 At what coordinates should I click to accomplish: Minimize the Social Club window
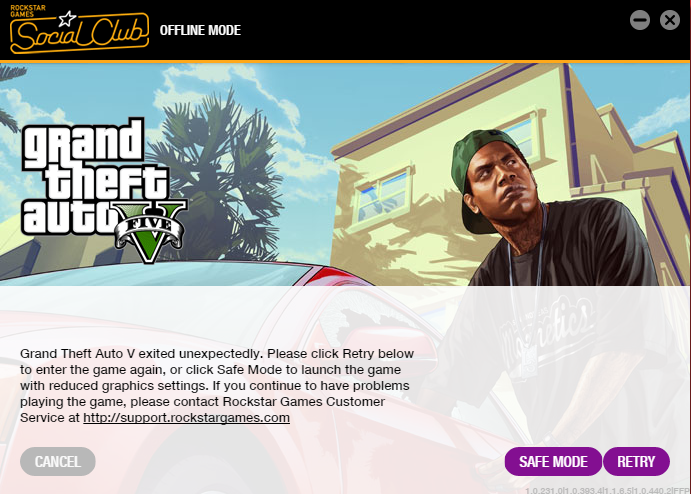point(640,20)
